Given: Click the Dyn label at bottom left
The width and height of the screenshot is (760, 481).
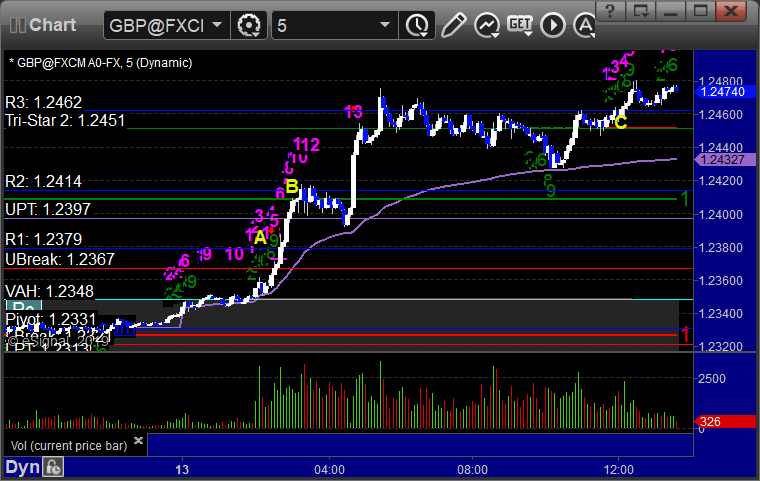Looking at the screenshot, I should click(x=22, y=467).
